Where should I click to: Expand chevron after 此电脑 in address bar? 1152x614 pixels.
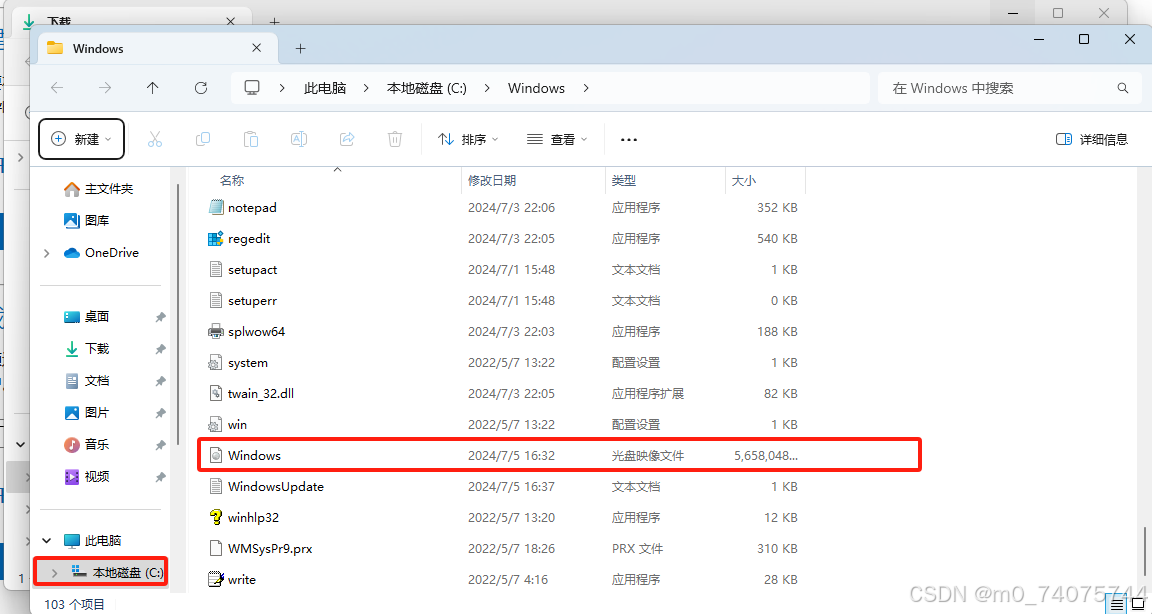click(365, 88)
